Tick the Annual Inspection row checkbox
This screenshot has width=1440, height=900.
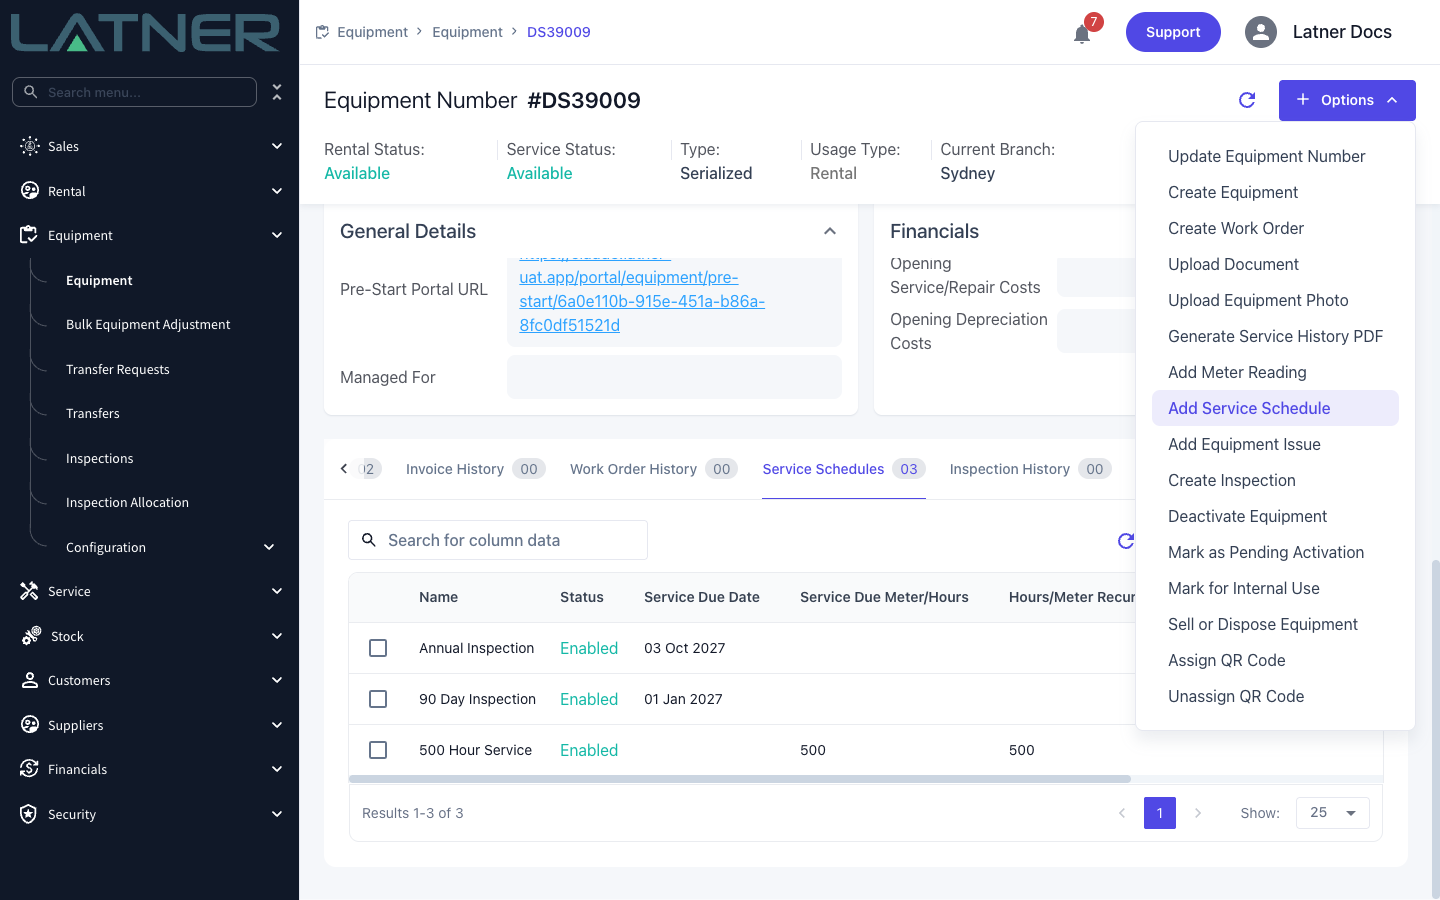pyautogui.click(x=378, y=648)
